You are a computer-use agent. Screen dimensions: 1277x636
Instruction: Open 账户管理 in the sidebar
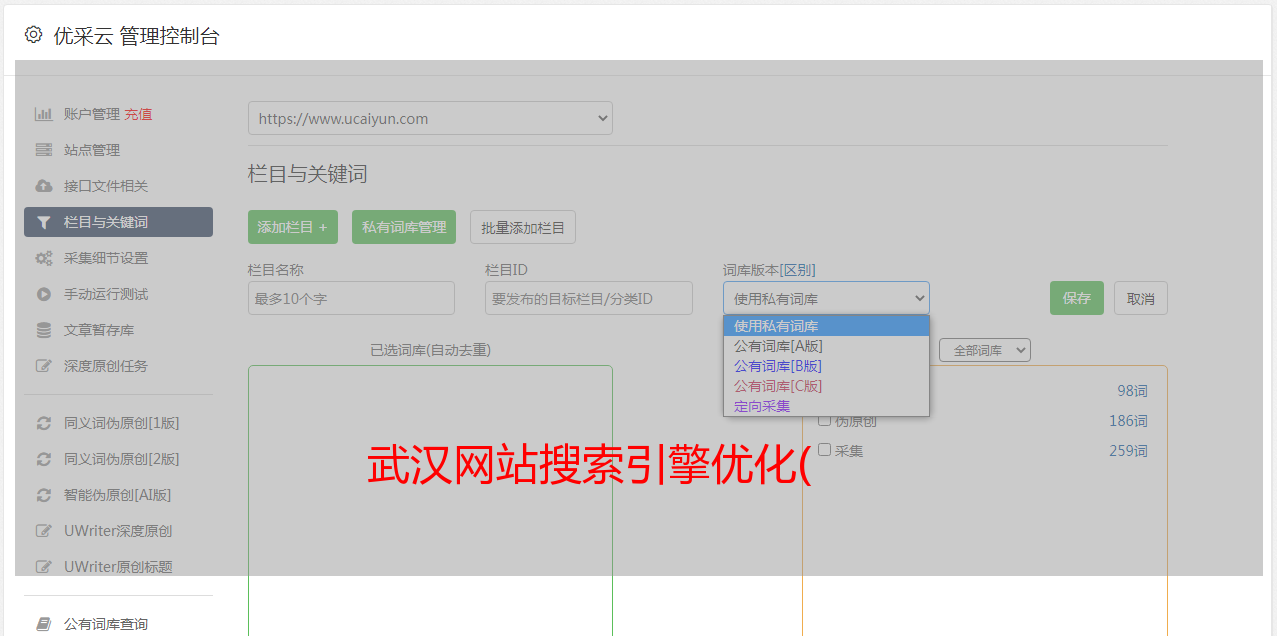tap(92, 114)
